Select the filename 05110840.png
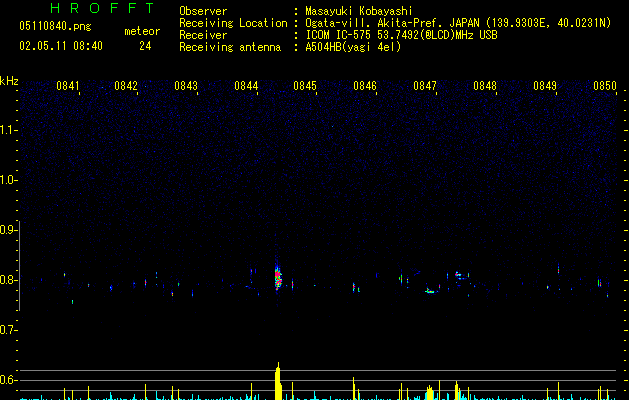Viewport: 629px width, 400px height. pos(55,26)
